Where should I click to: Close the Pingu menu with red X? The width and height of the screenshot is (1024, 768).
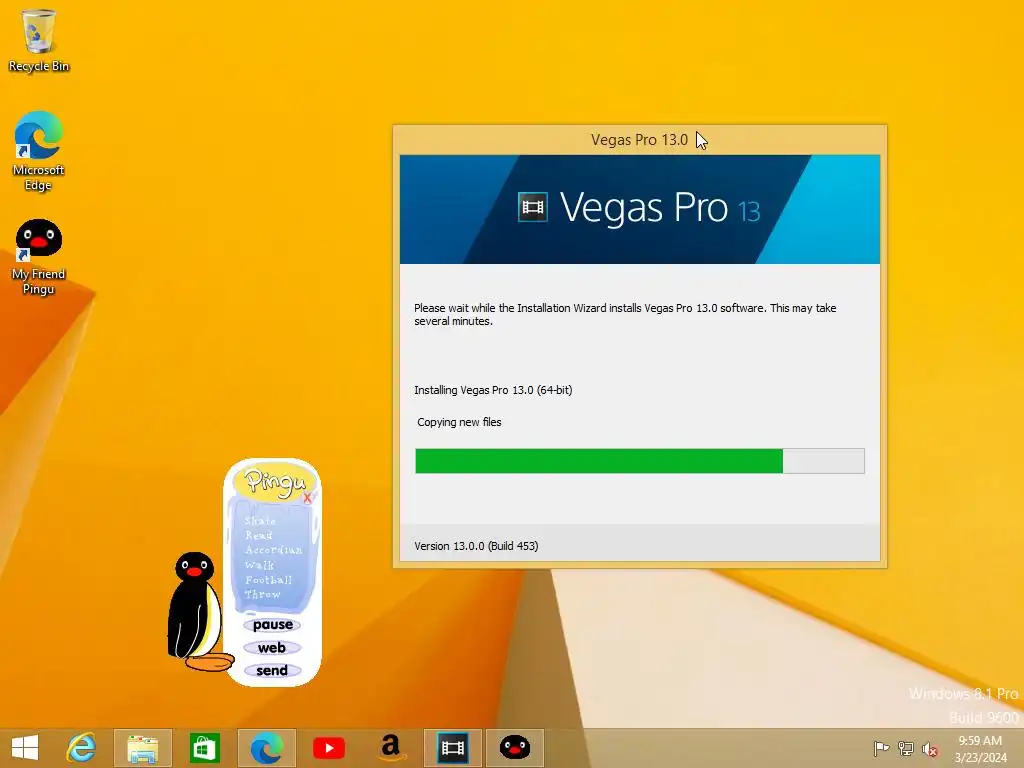click(307, 498)
